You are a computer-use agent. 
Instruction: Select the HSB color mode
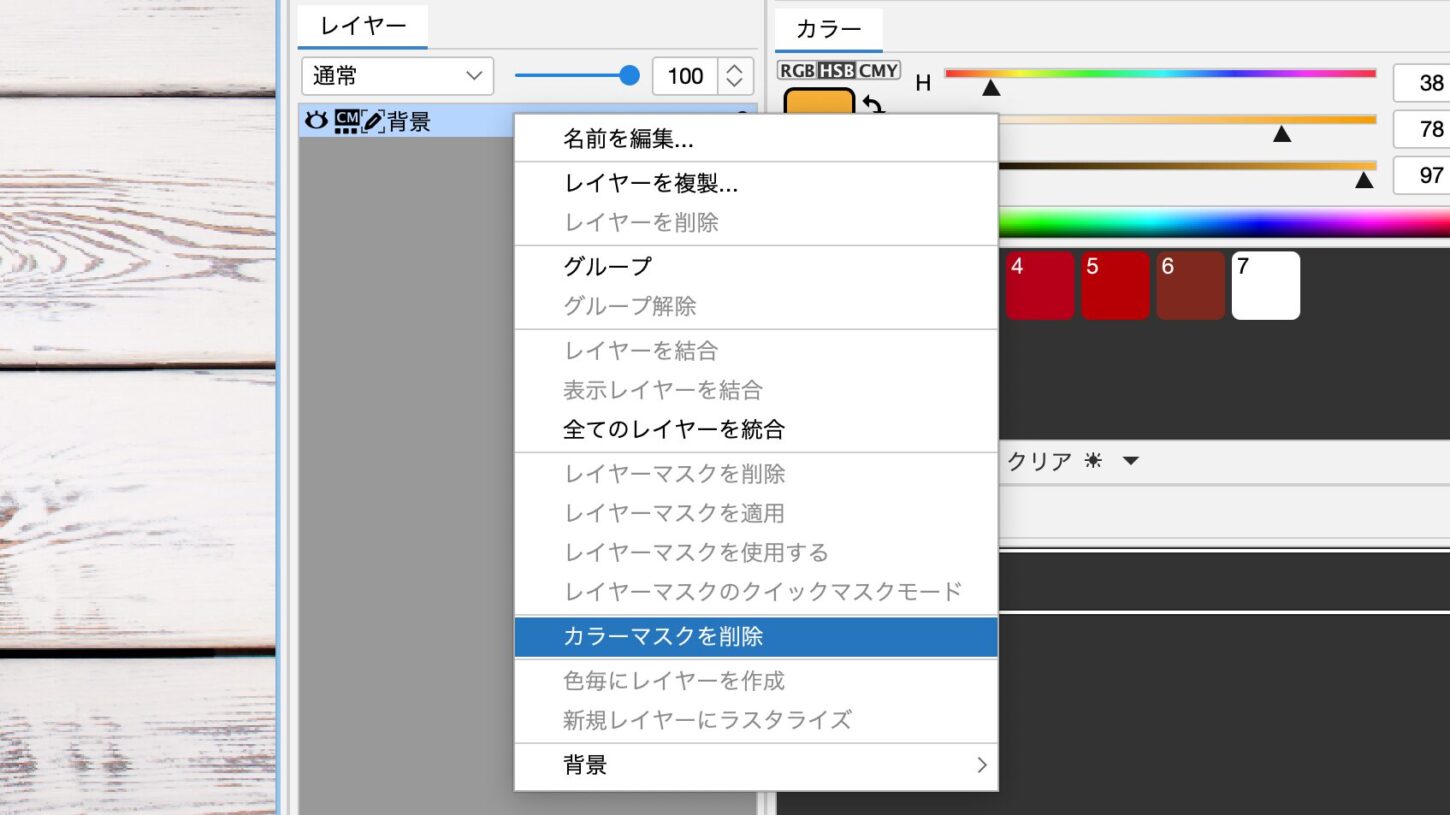[x=837, y=71]
